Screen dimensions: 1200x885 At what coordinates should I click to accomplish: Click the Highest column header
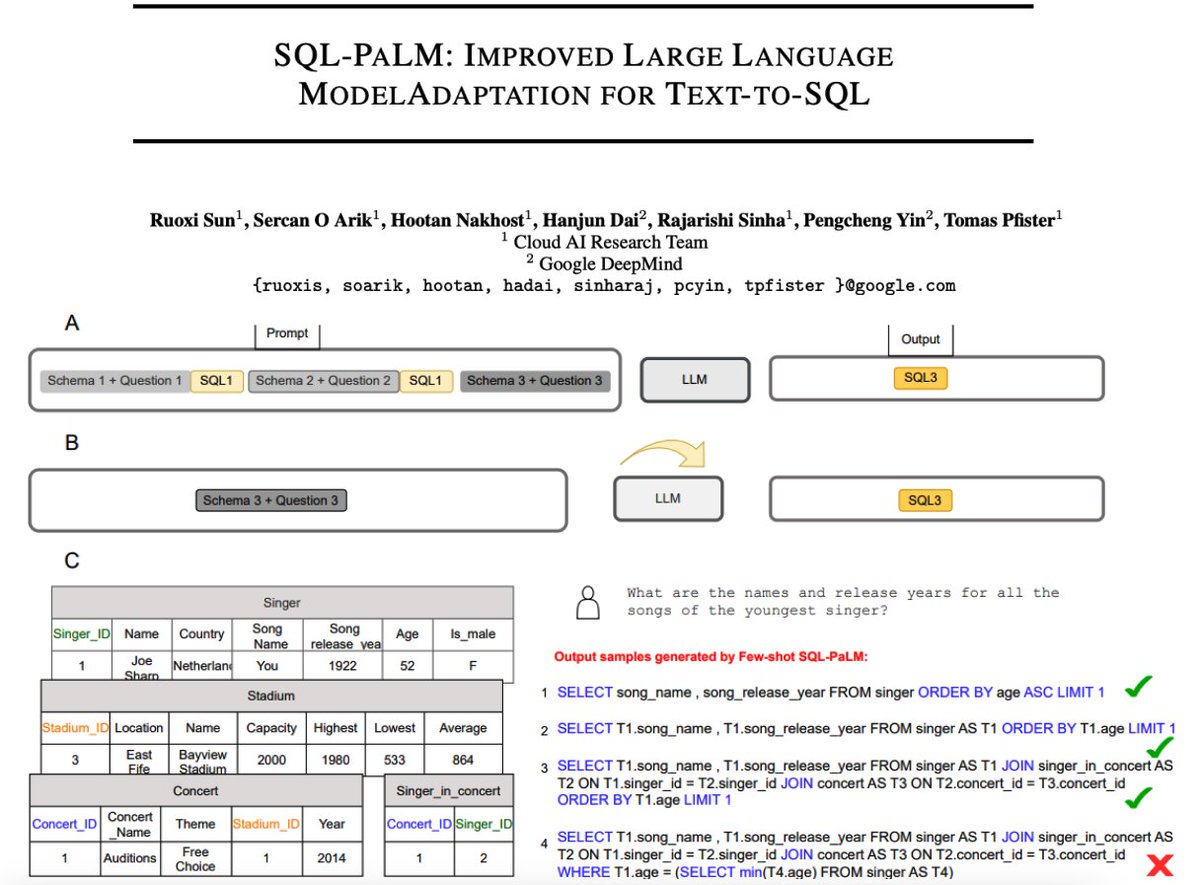click(335, 728)
